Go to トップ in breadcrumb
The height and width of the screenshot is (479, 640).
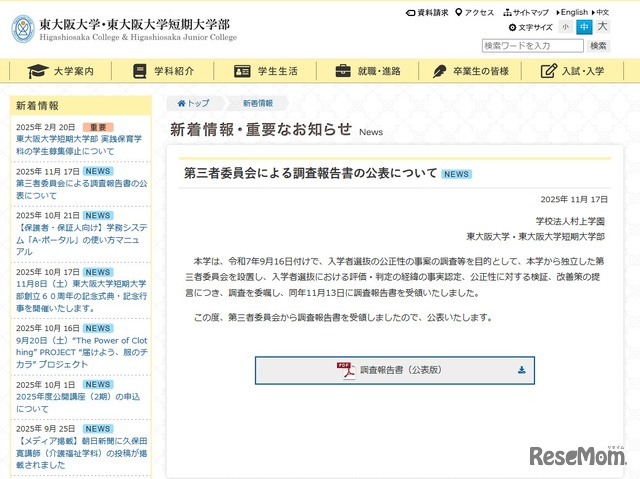193,103
